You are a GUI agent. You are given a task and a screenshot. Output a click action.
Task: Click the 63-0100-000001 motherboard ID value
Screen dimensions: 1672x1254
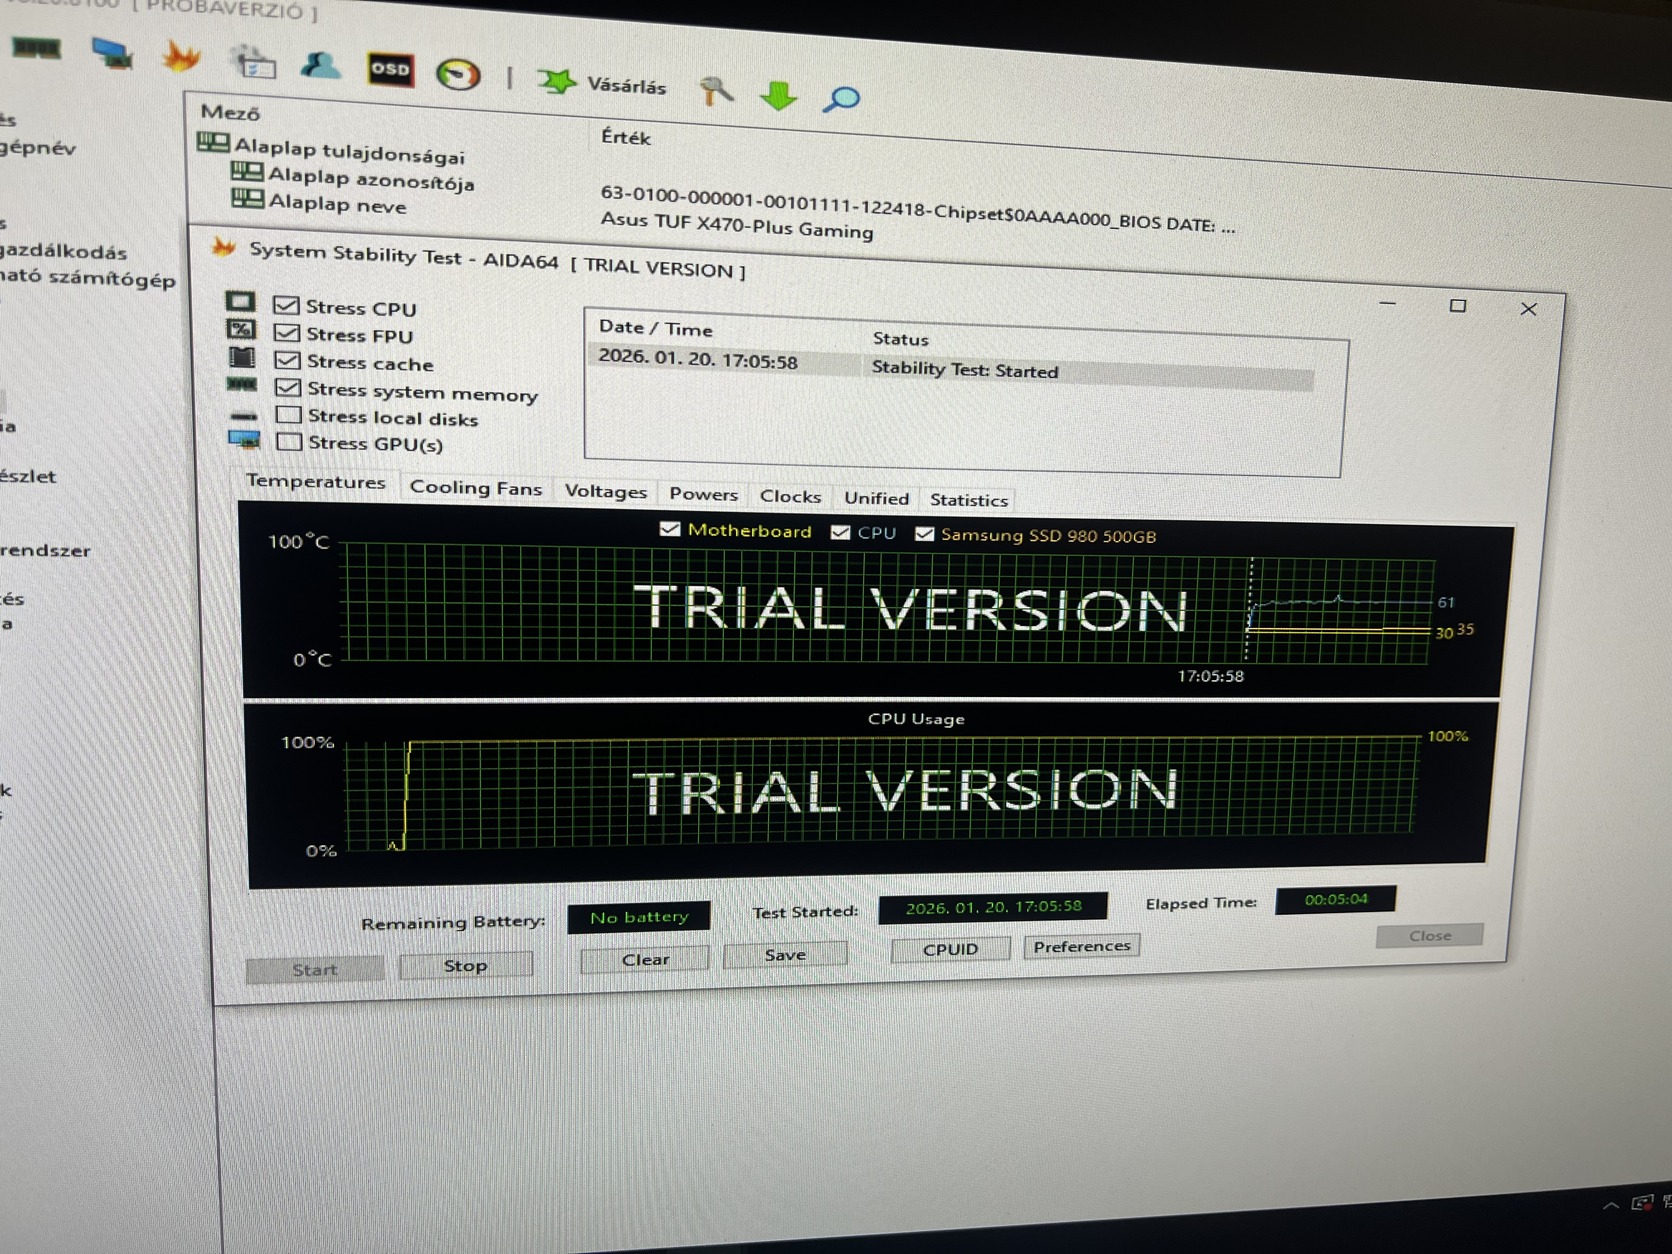pyautogui.click(x=918, y=209)
